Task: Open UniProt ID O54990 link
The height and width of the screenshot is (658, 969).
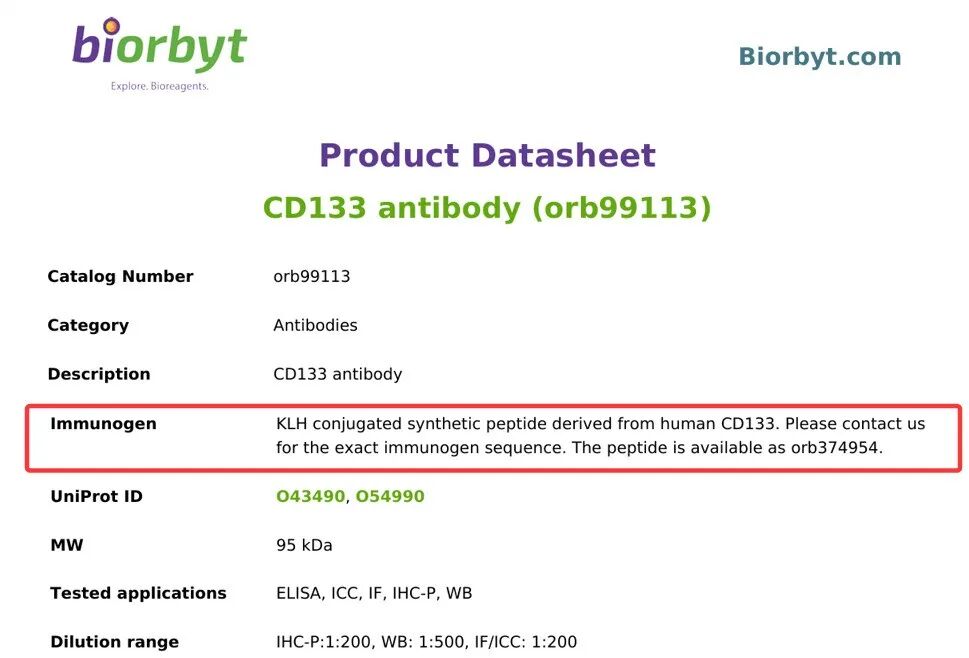Action: click(x=390, y=497)
